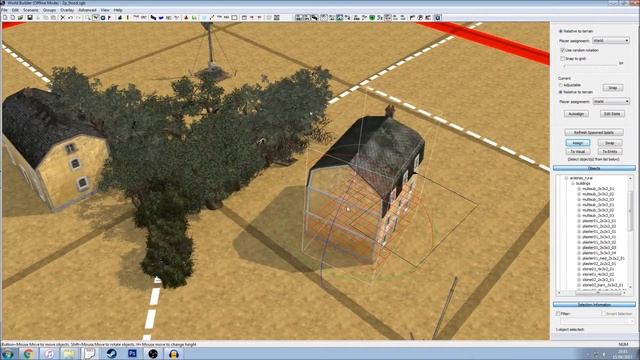Click the Edit State button
The image size is (640, 360).
pos(612,114)
